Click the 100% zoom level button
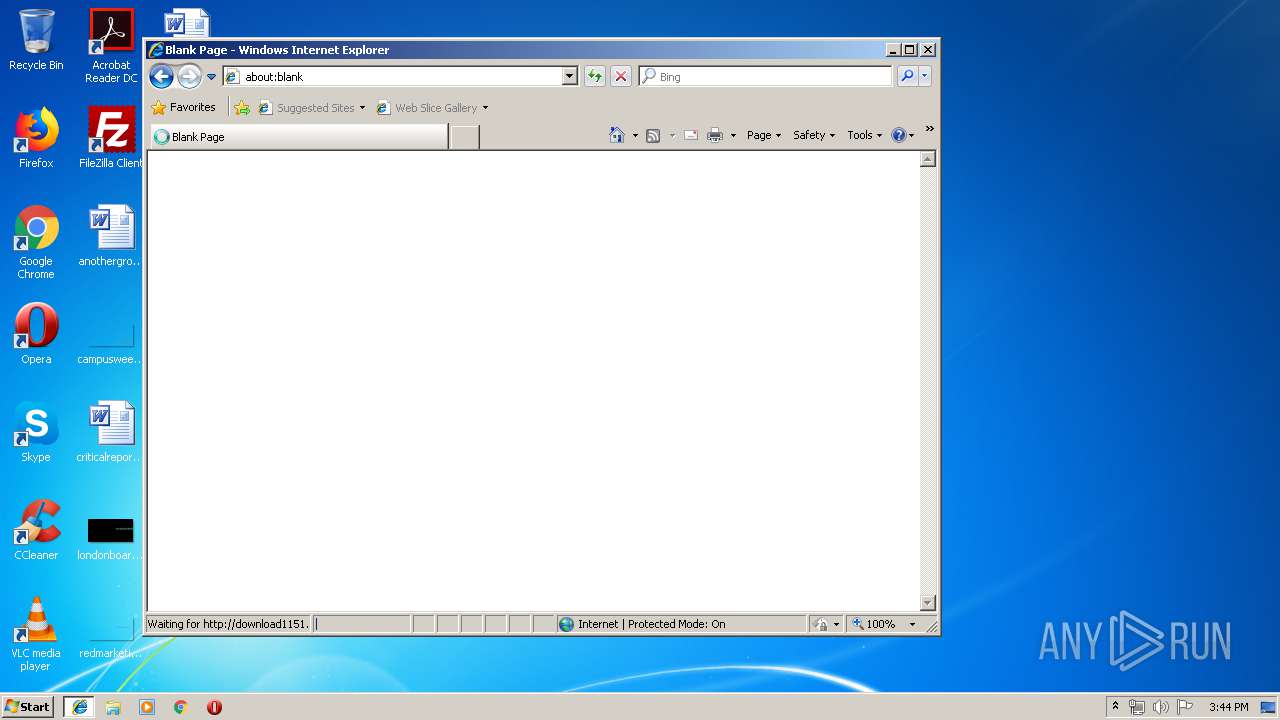The width and height of the screenshot is (1280, 720). [x=874, y=624]
